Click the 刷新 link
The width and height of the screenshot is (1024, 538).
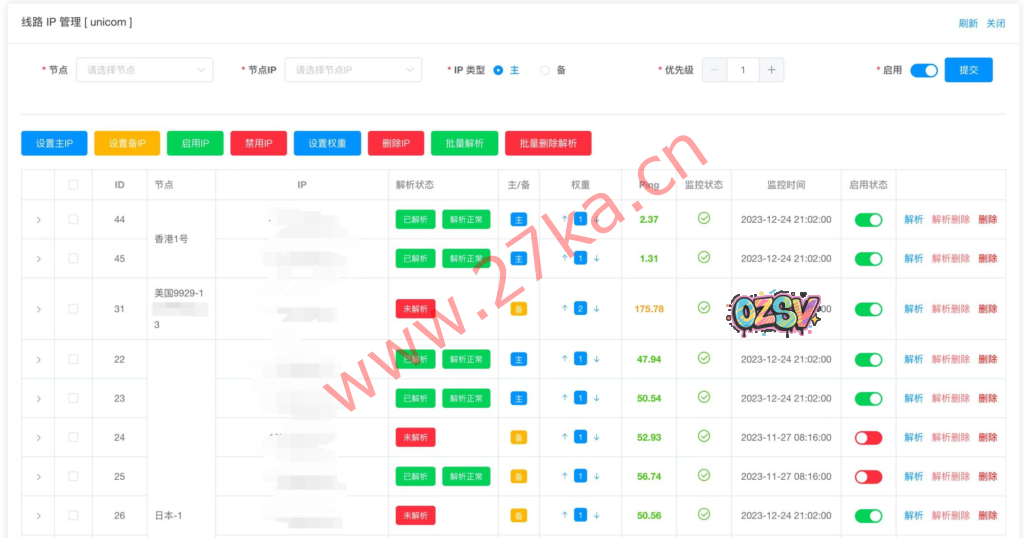968,24
